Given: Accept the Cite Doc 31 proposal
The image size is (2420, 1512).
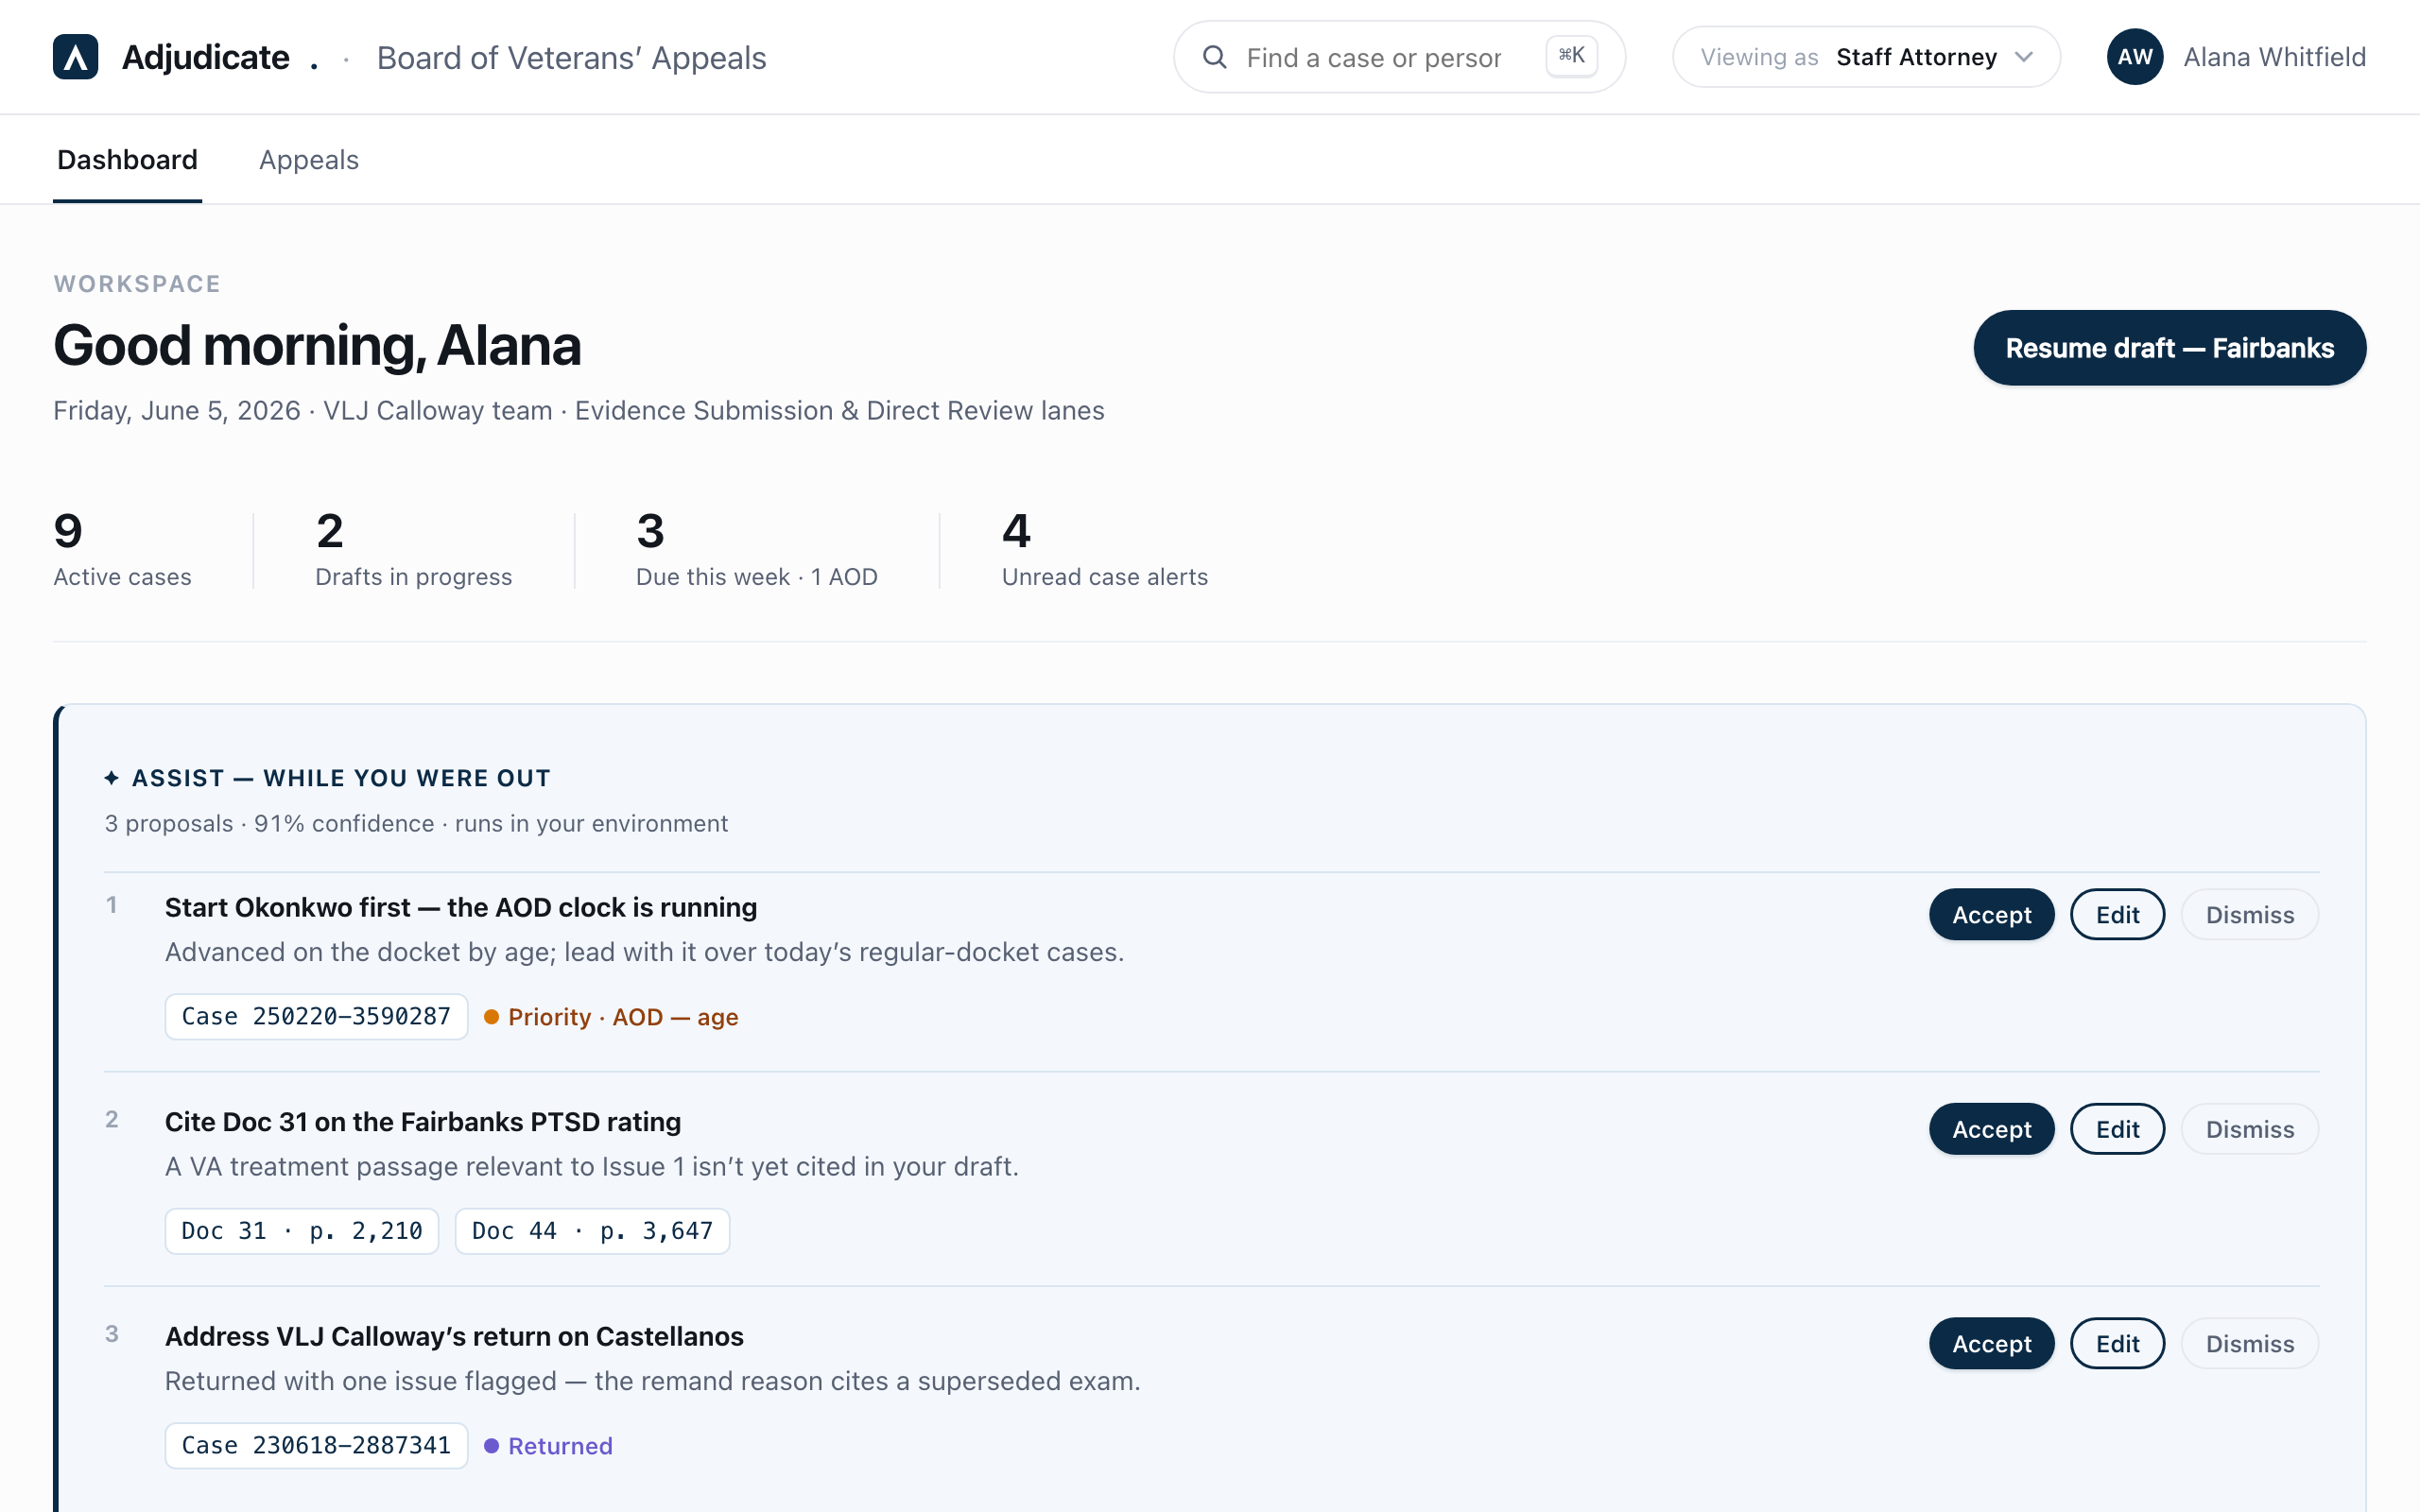Looking at the screenshot, I should [1991, 1129].
